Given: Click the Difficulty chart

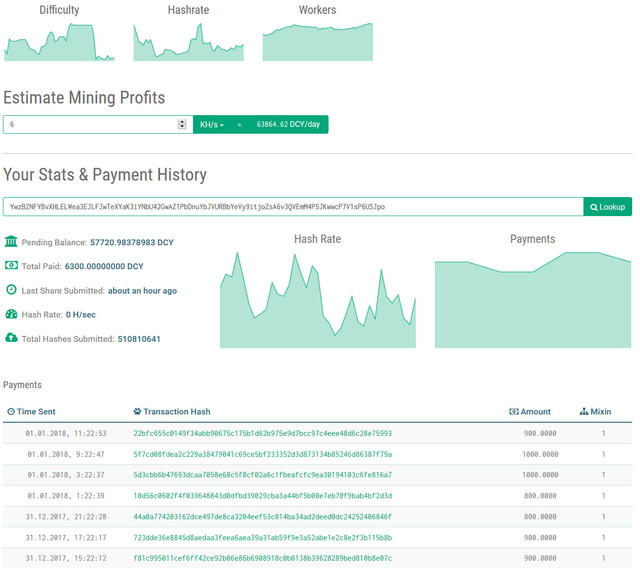Looking at the screenshot, I should (59, 42).
